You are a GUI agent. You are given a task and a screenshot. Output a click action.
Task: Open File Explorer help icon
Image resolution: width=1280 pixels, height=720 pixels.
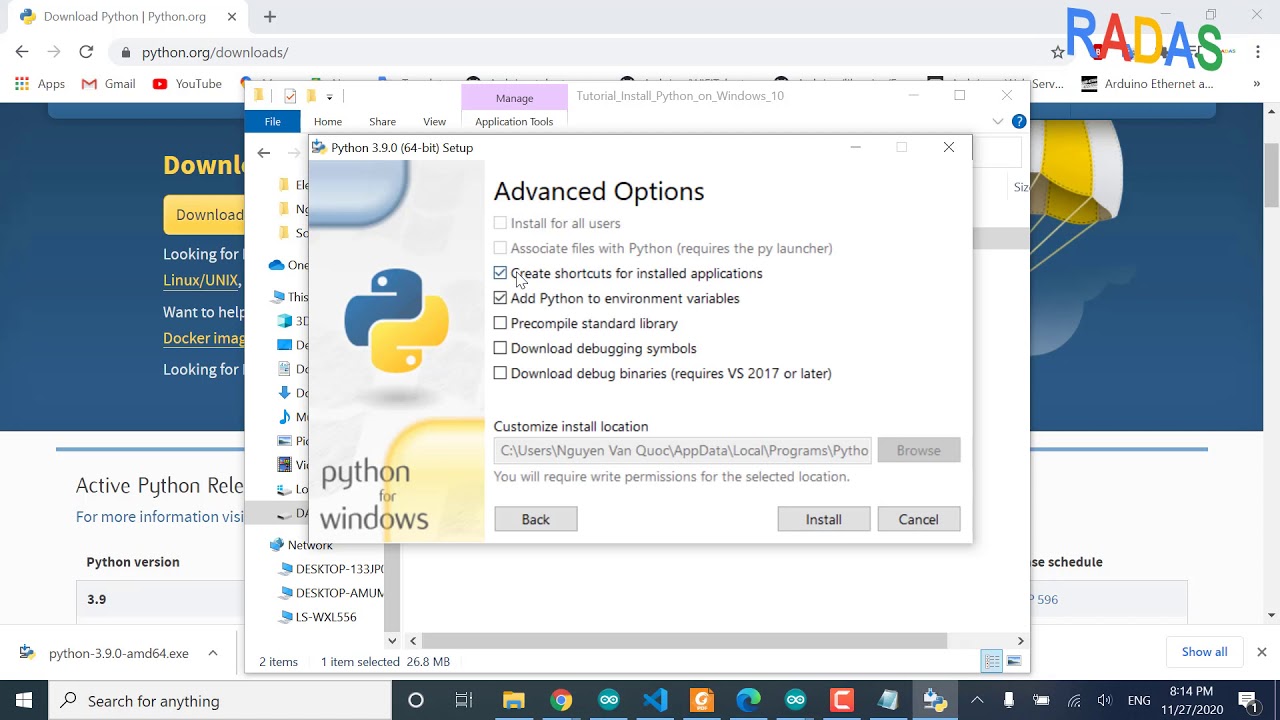pos(1019,121)
